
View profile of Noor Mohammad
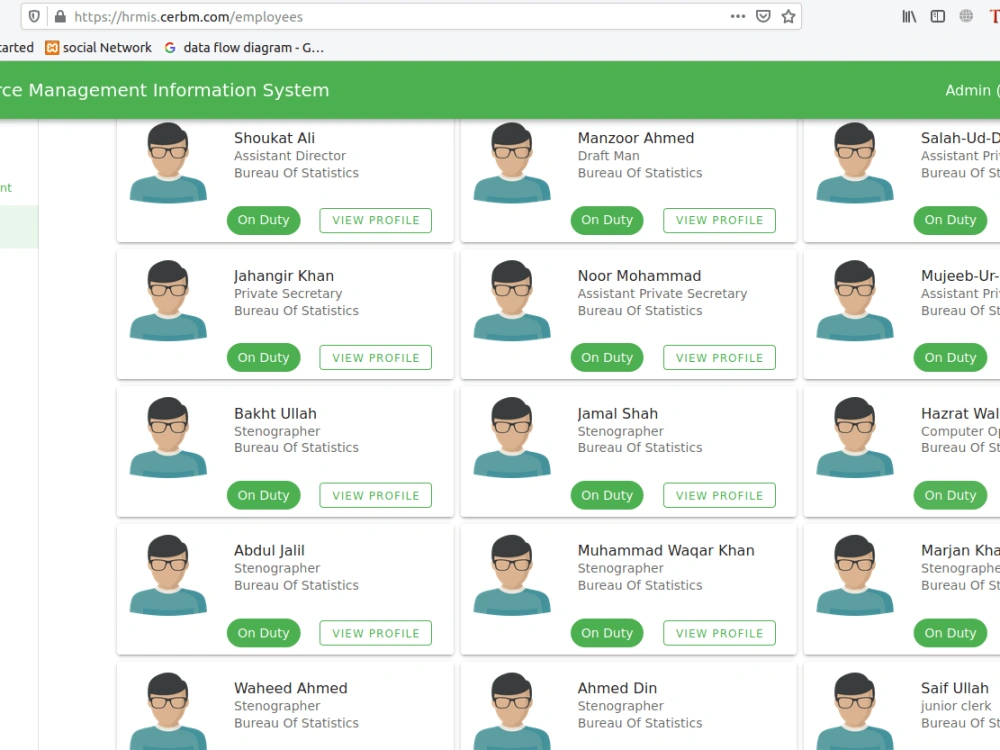point(719,358)
